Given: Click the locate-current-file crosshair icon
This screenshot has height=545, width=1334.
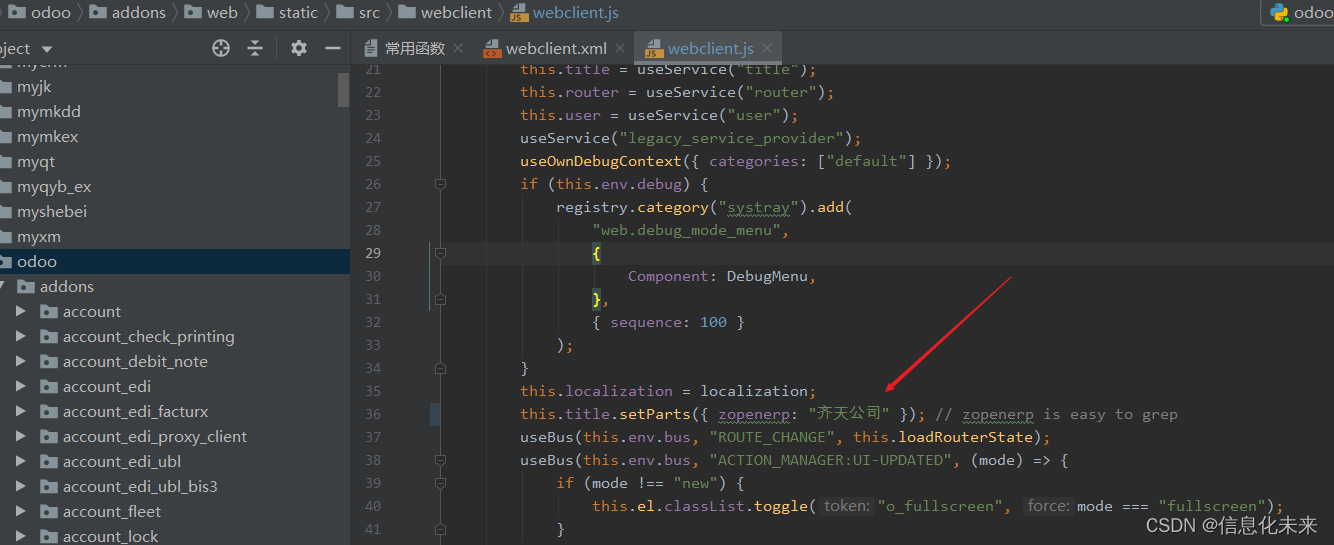Looking at the screenshot, I should click(221, 48).
